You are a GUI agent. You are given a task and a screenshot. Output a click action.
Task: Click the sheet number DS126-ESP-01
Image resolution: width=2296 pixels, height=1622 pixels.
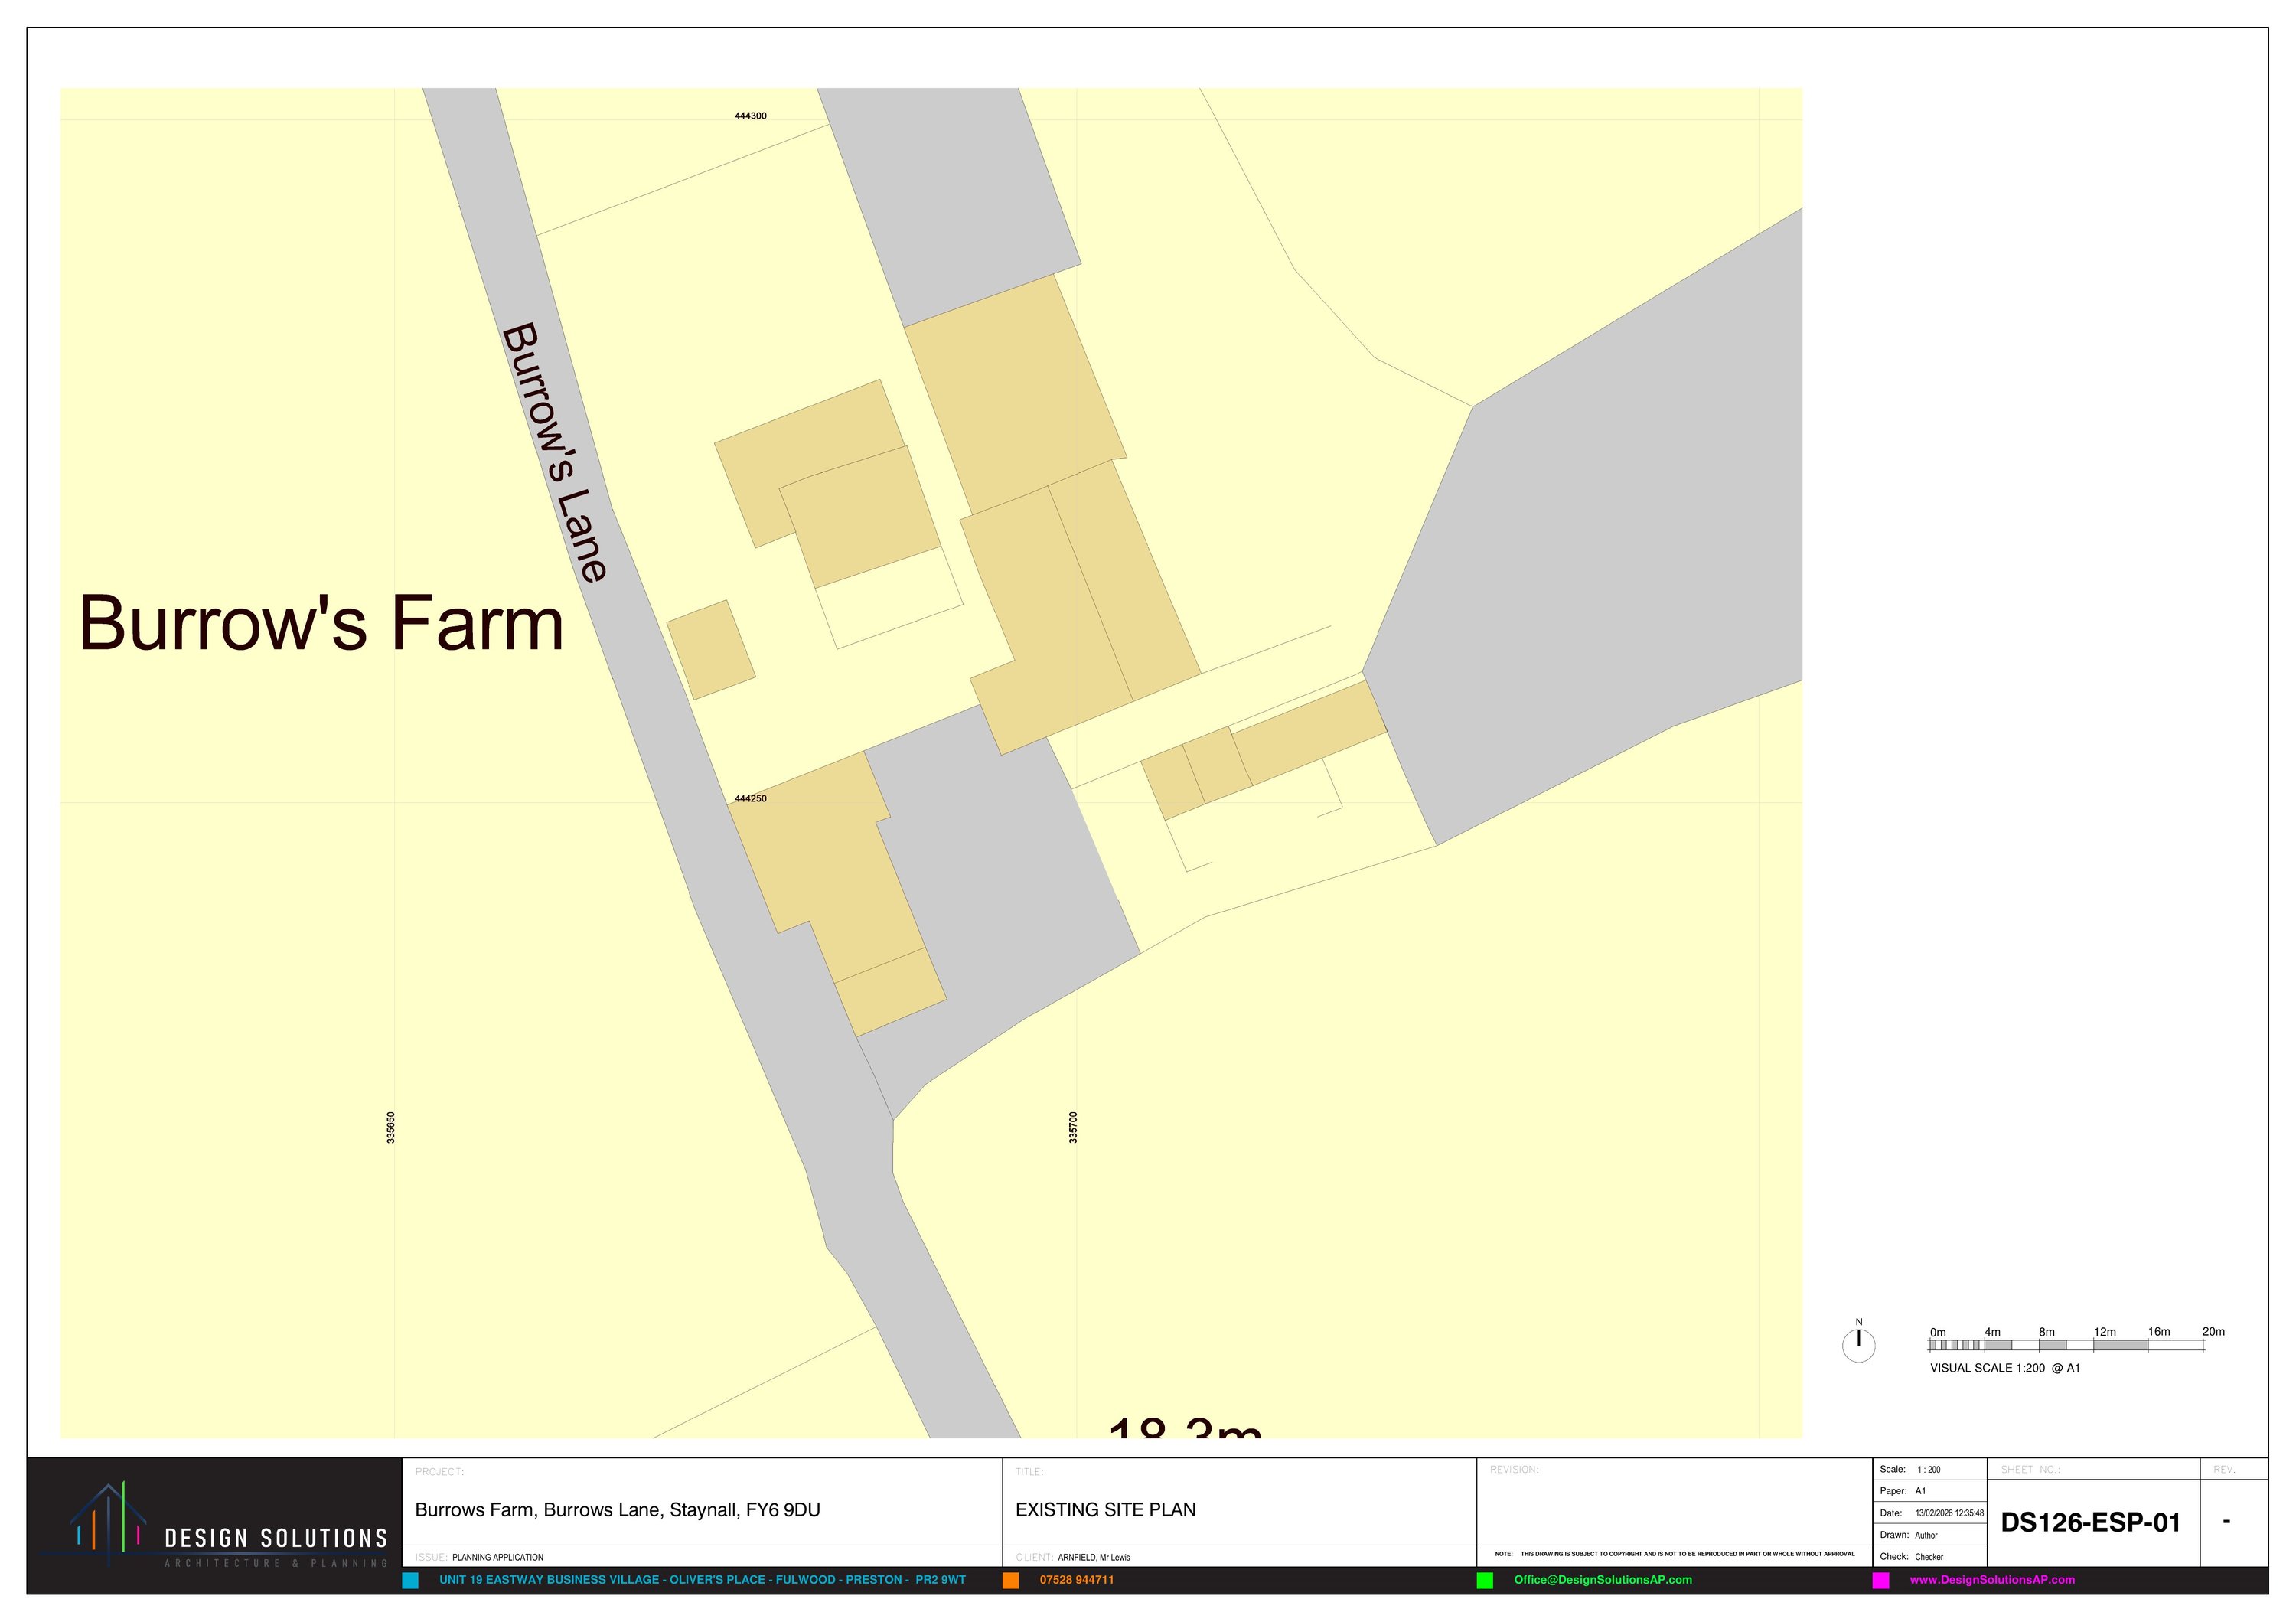(x=2090, y=1523)
